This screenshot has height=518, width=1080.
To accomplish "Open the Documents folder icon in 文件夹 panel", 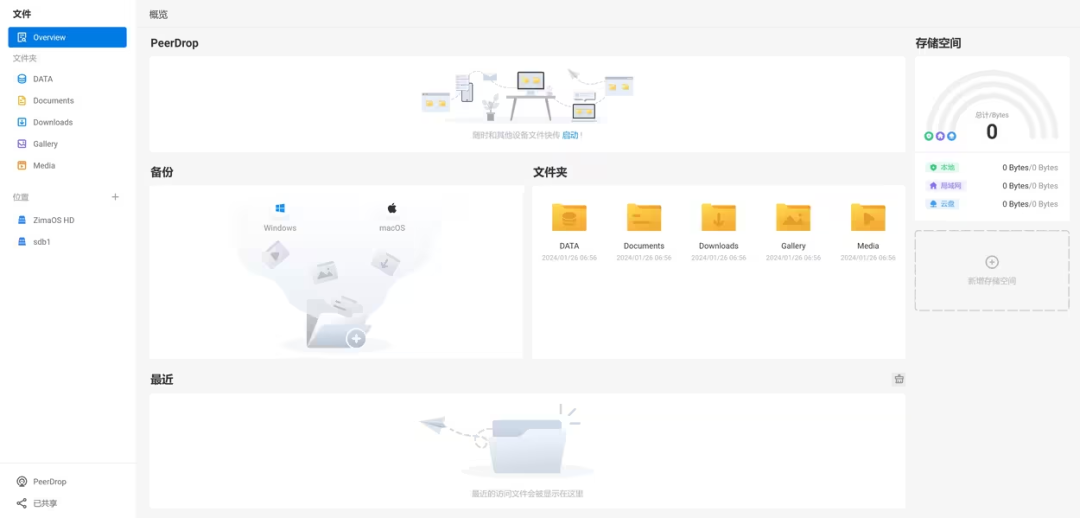I will click(643, 217).
